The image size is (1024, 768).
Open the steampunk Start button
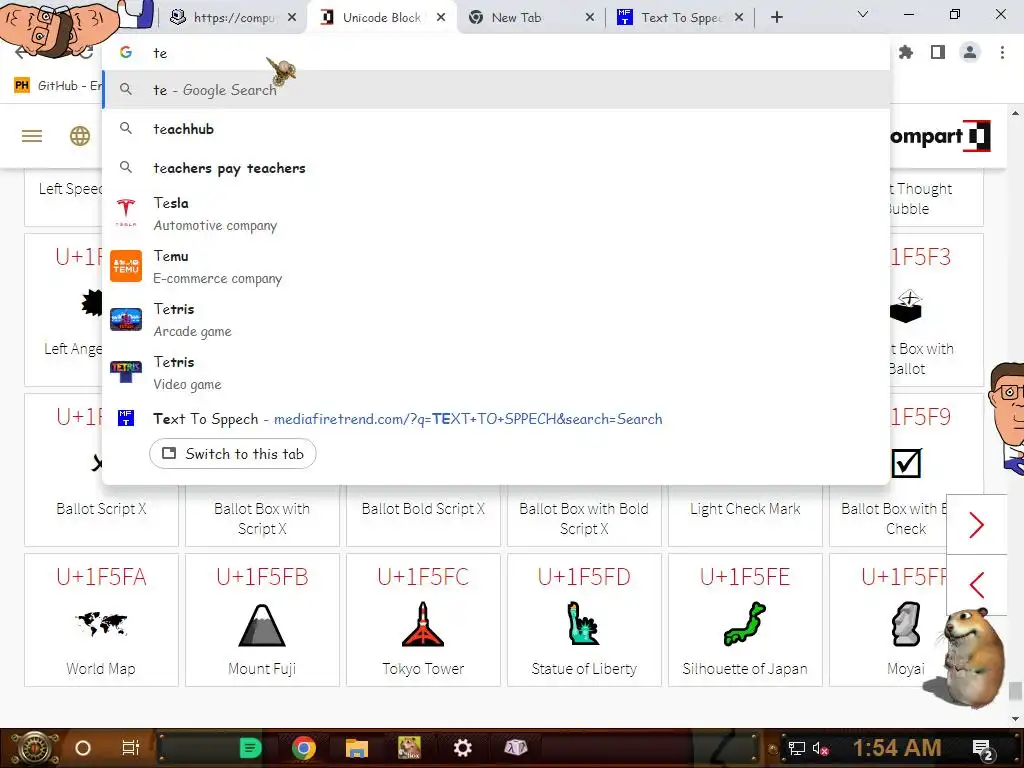(35, 748)
